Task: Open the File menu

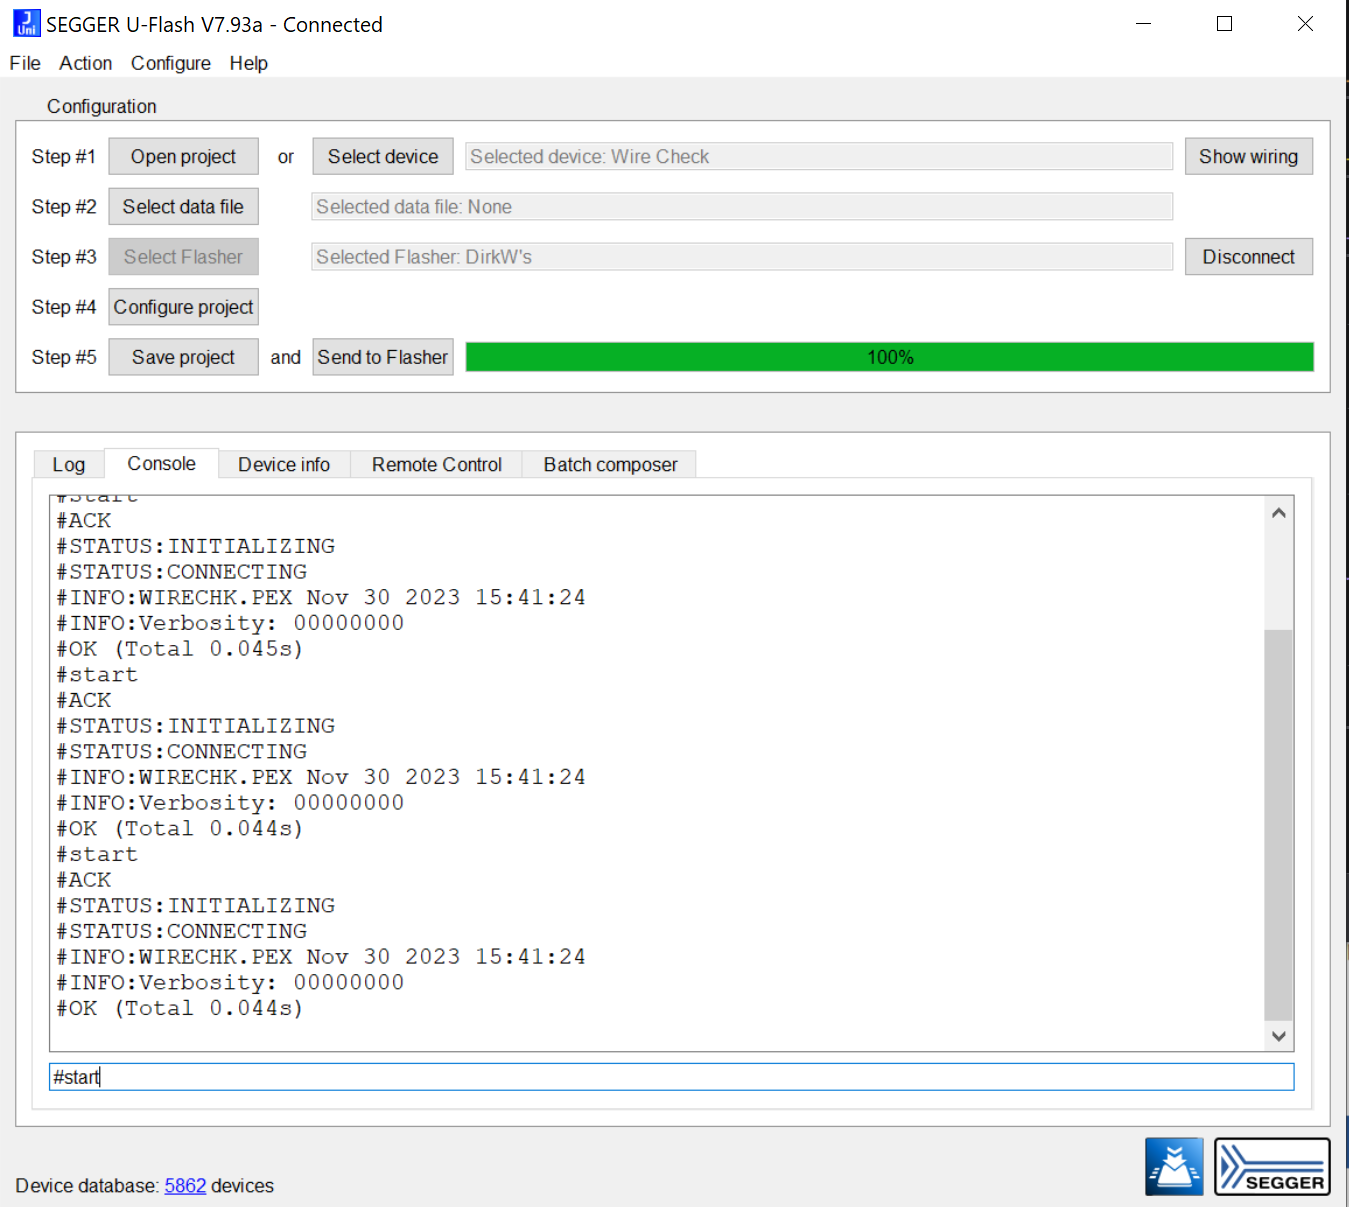Action: pyautogui.click(x=25, y=63)
